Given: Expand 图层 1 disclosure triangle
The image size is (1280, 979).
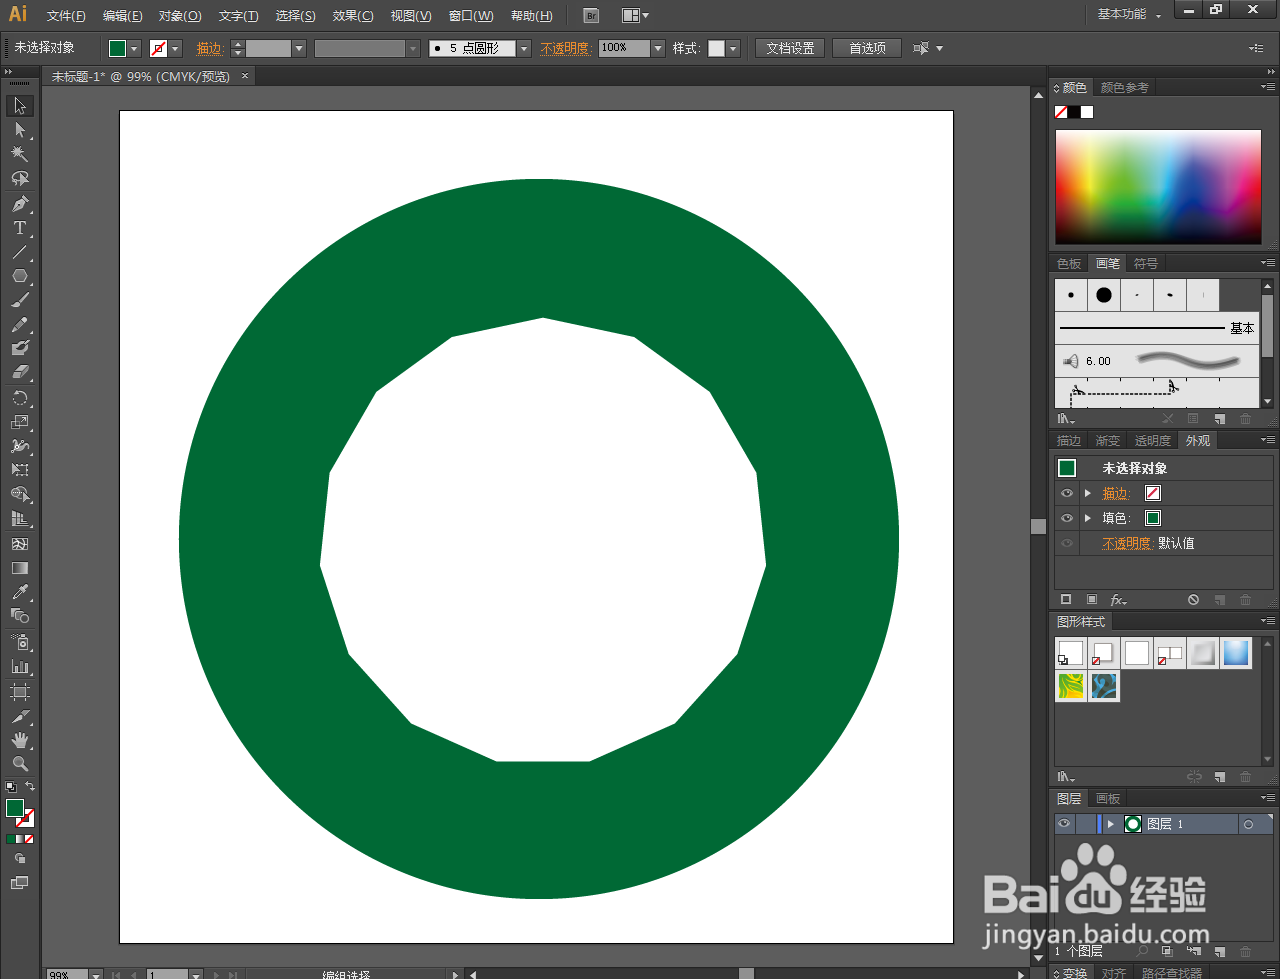Looking at the screenshot, I should click(1110, 824).
